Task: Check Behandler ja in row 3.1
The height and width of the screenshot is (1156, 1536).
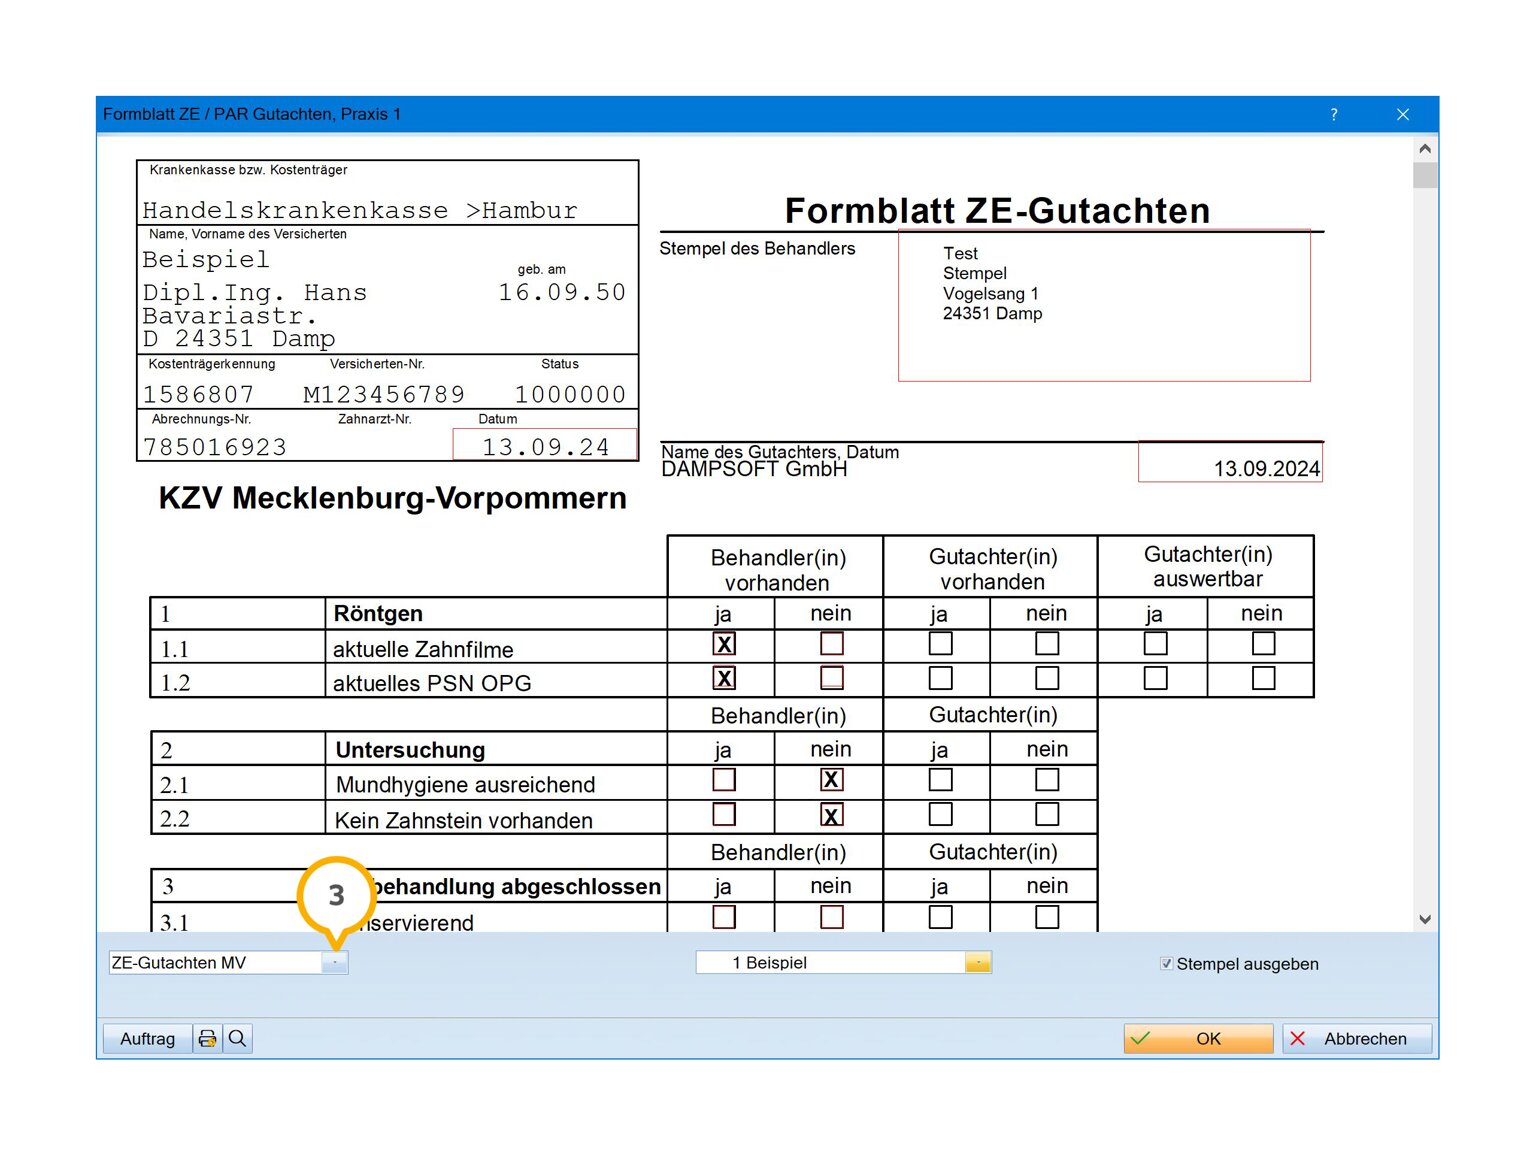Action: click(x=725, y=917)
